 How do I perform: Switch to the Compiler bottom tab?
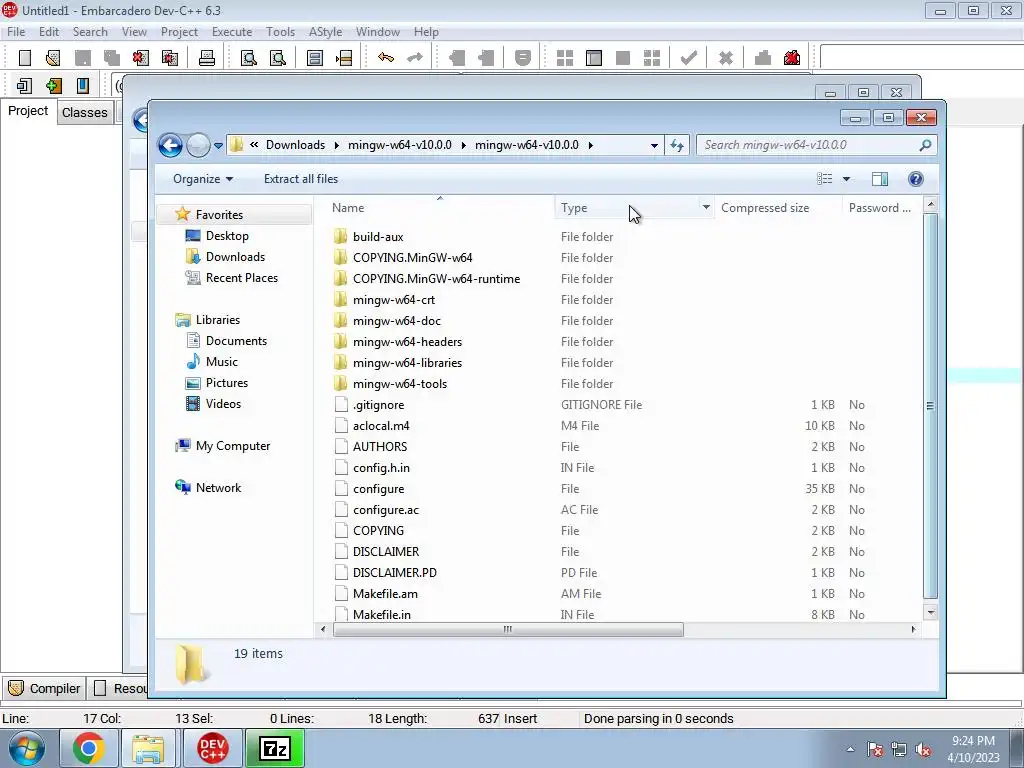click(x=44, y=688)
